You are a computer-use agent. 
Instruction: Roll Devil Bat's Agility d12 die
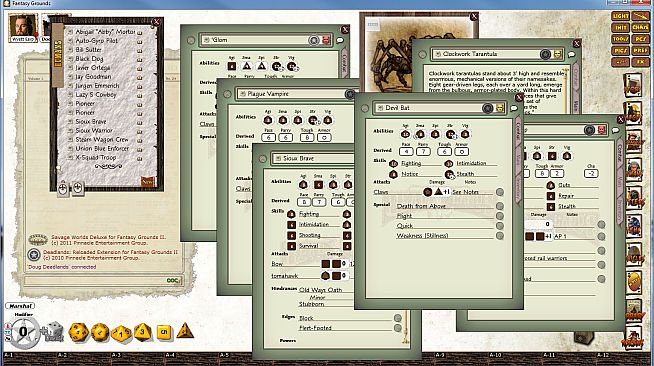click(405, 134)
